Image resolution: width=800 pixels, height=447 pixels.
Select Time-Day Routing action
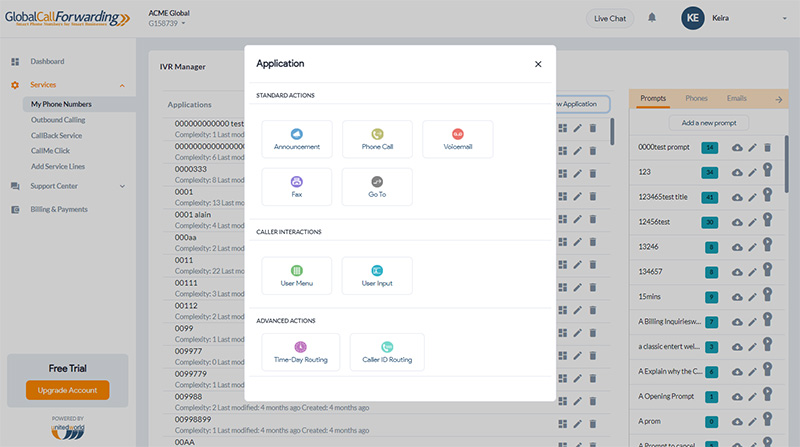[x=301, y=352]
